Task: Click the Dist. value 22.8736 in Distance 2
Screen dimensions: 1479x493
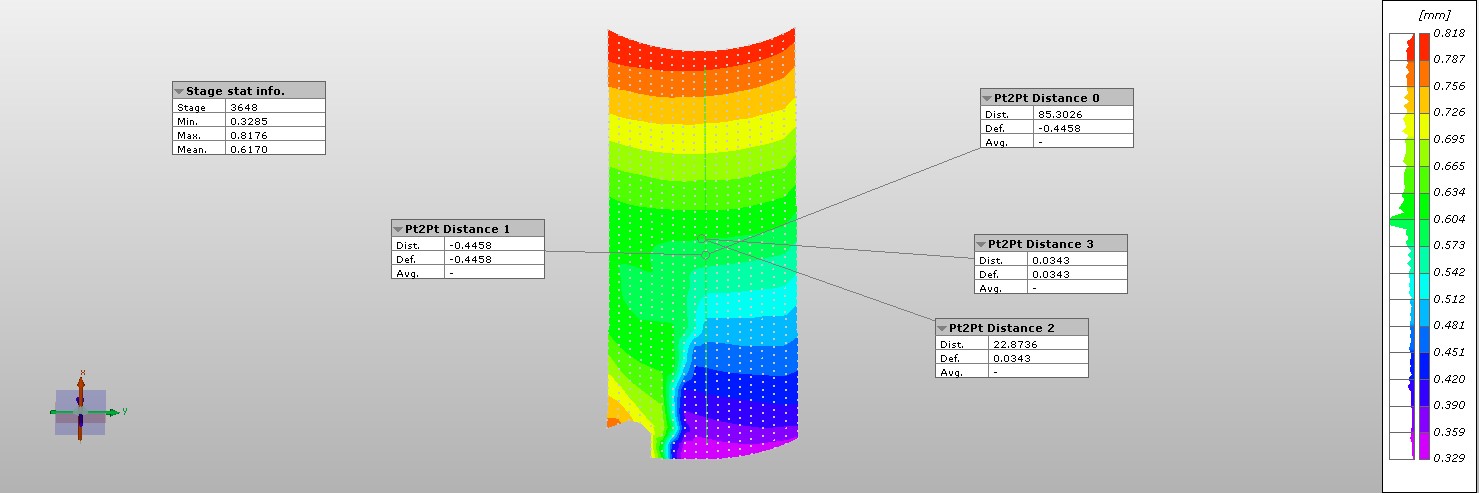Action: tap(1038, 344)
